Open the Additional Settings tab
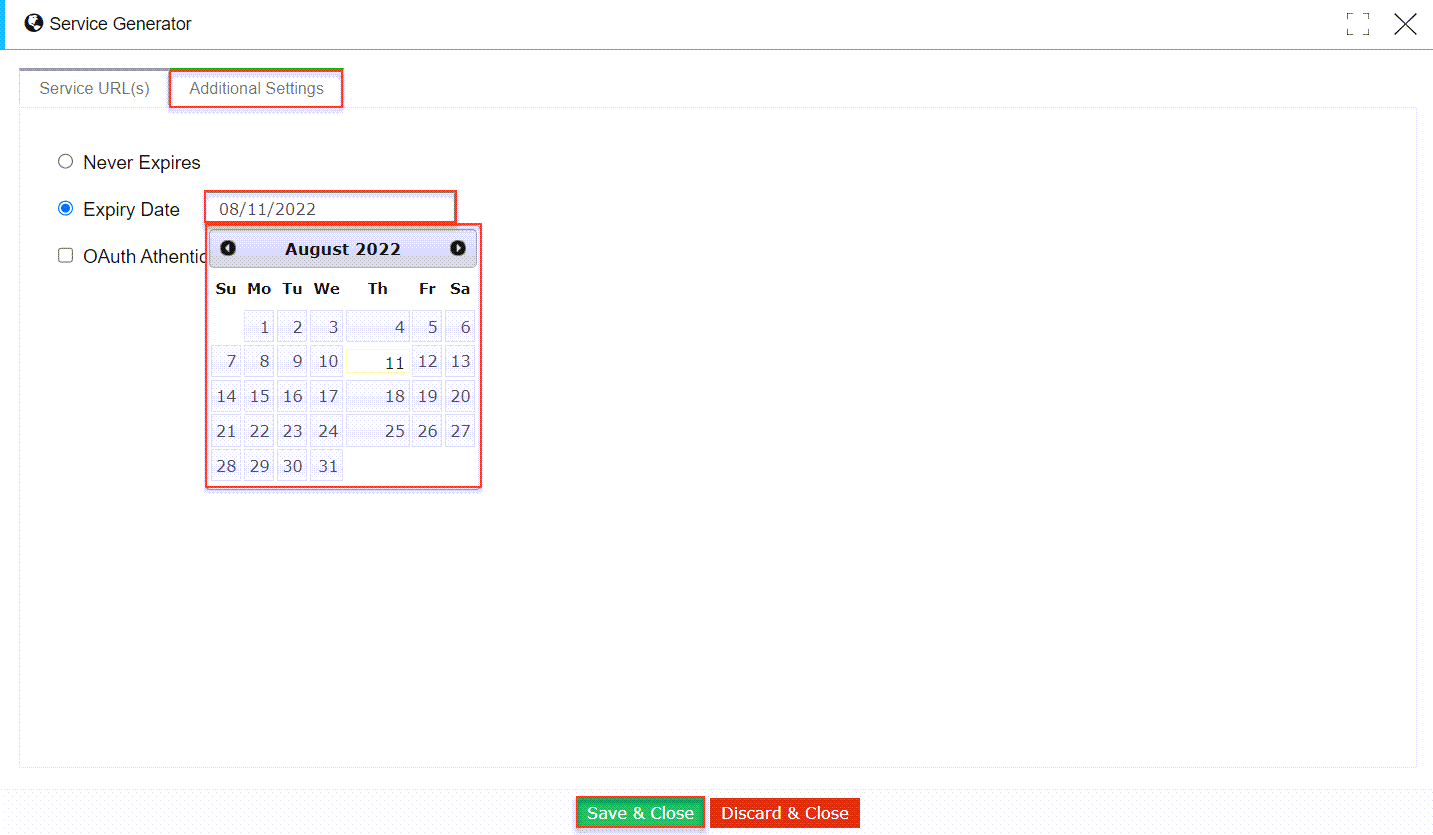Screen dimensions: 1433x835 (x=256, y=88)
